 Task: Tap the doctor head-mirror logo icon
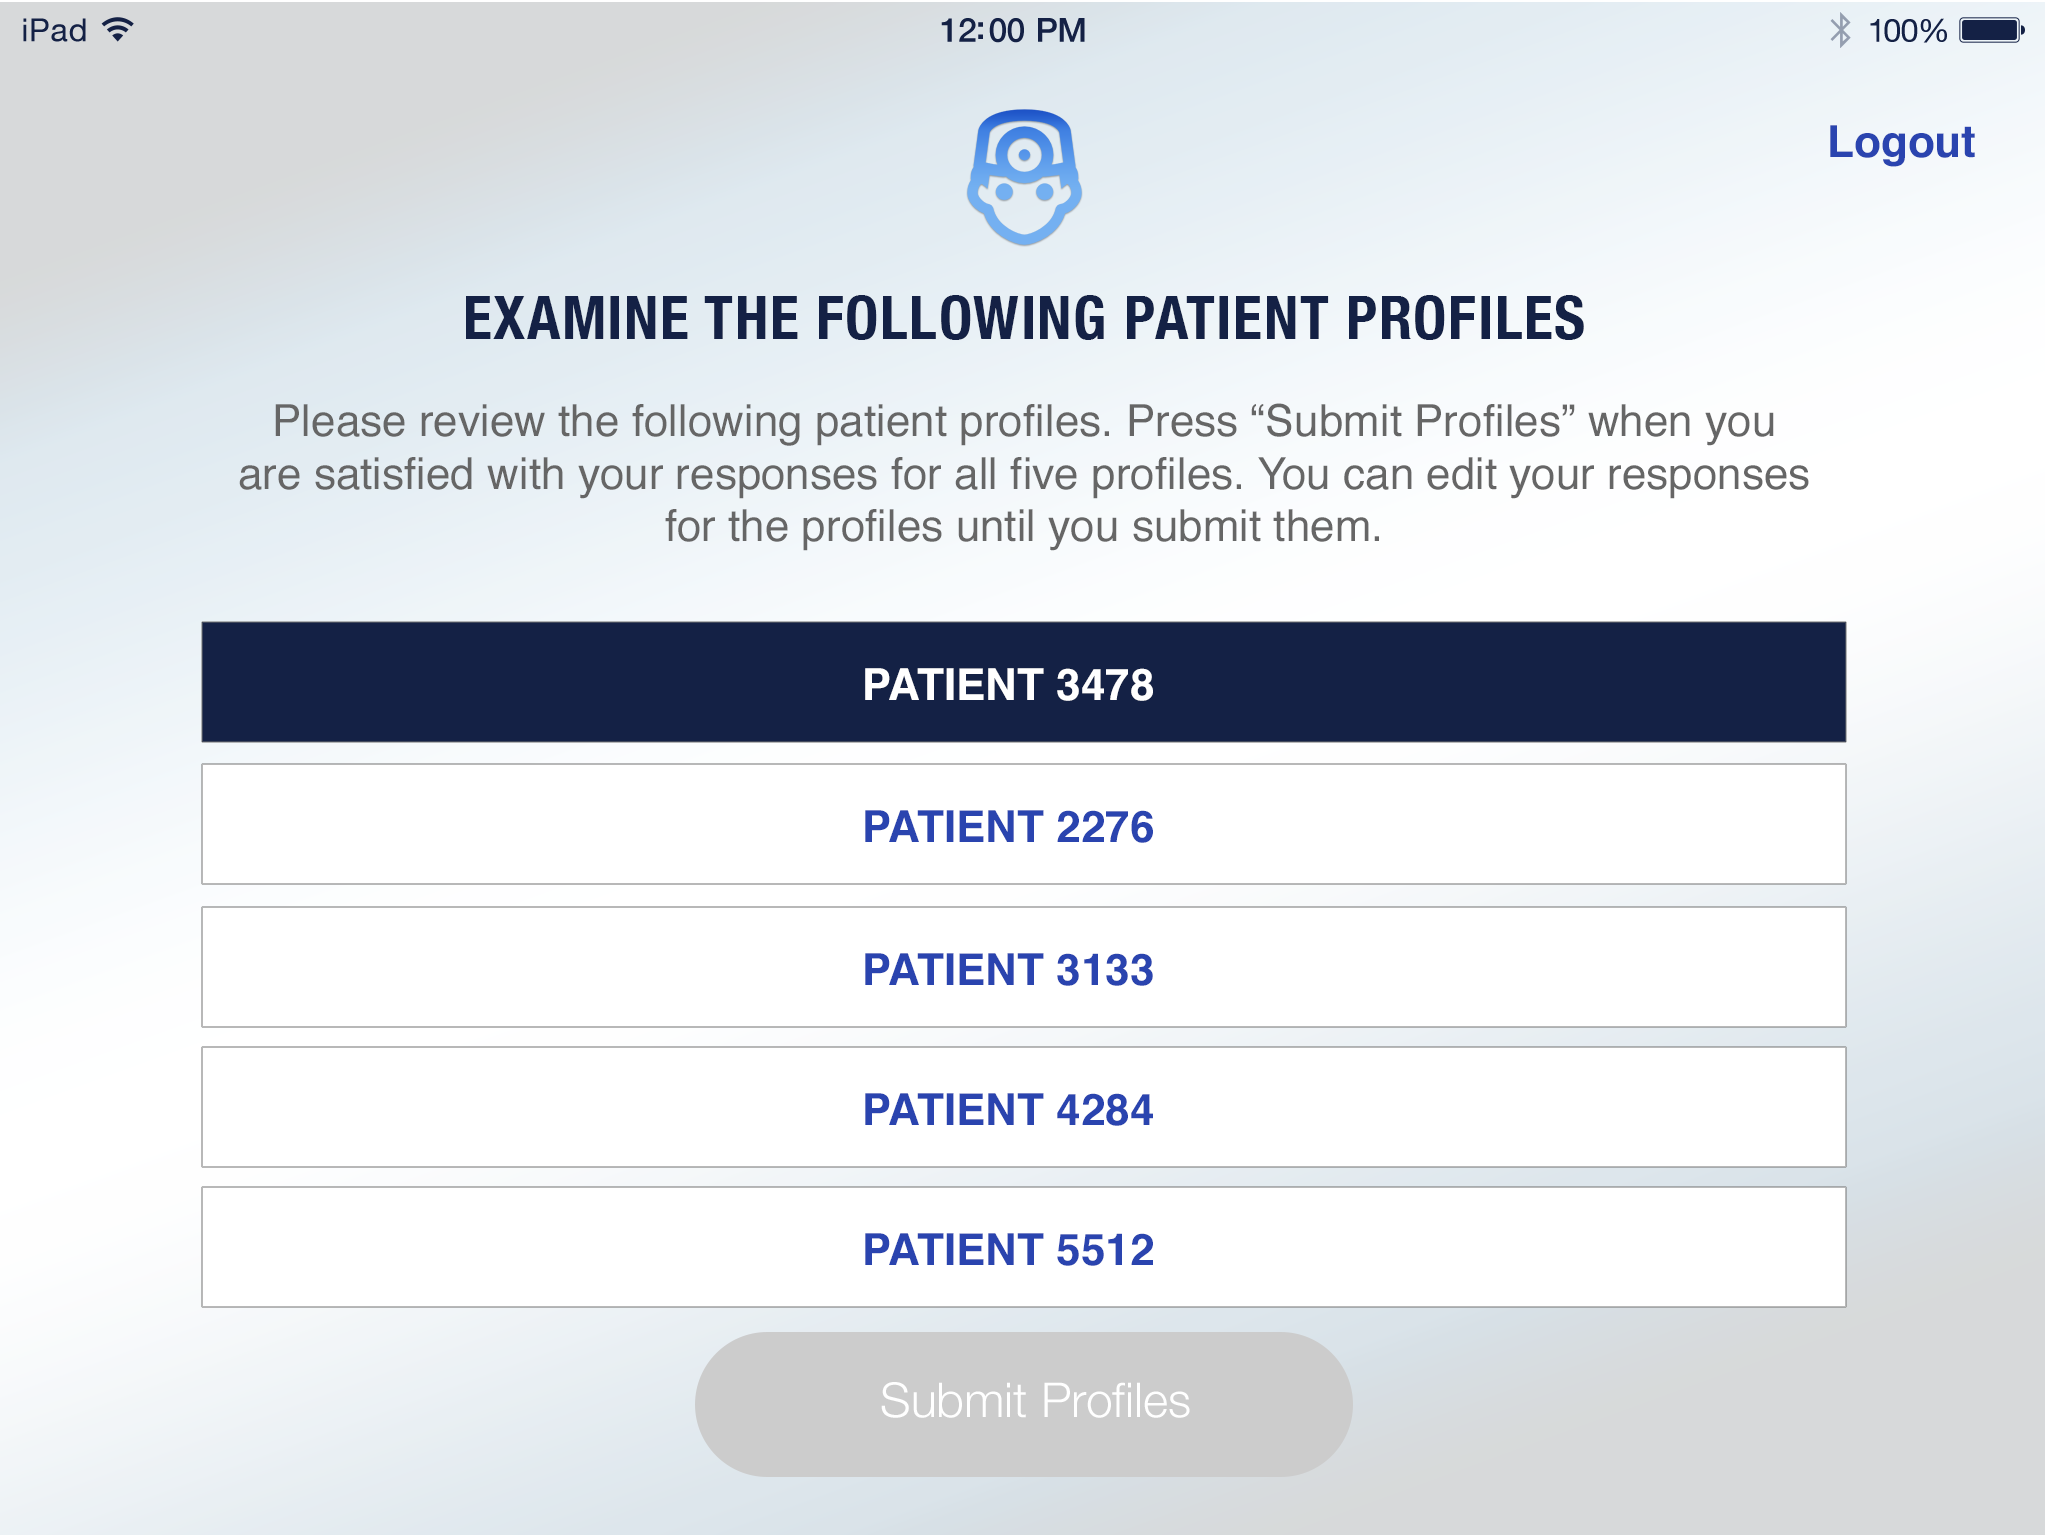click(x=1023, y=177)
